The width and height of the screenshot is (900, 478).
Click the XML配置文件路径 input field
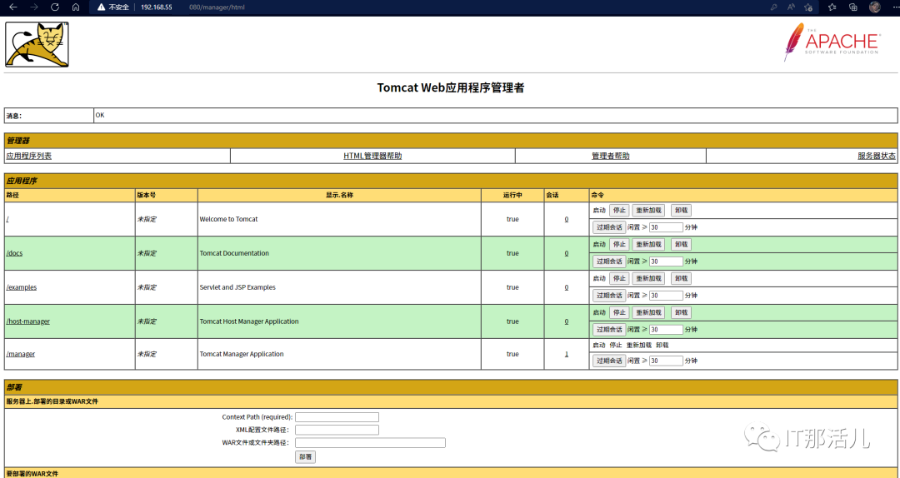click(337, 430)
